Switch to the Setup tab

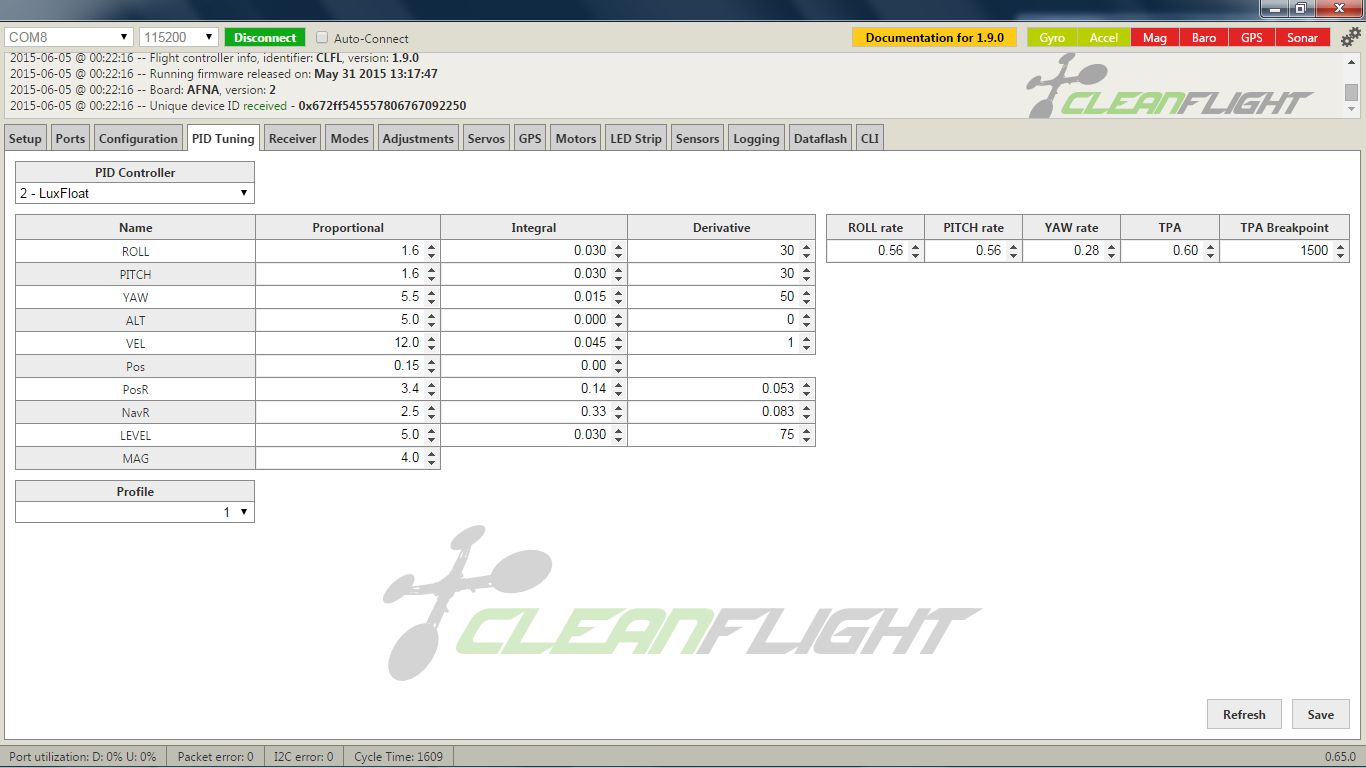[25, 138]
